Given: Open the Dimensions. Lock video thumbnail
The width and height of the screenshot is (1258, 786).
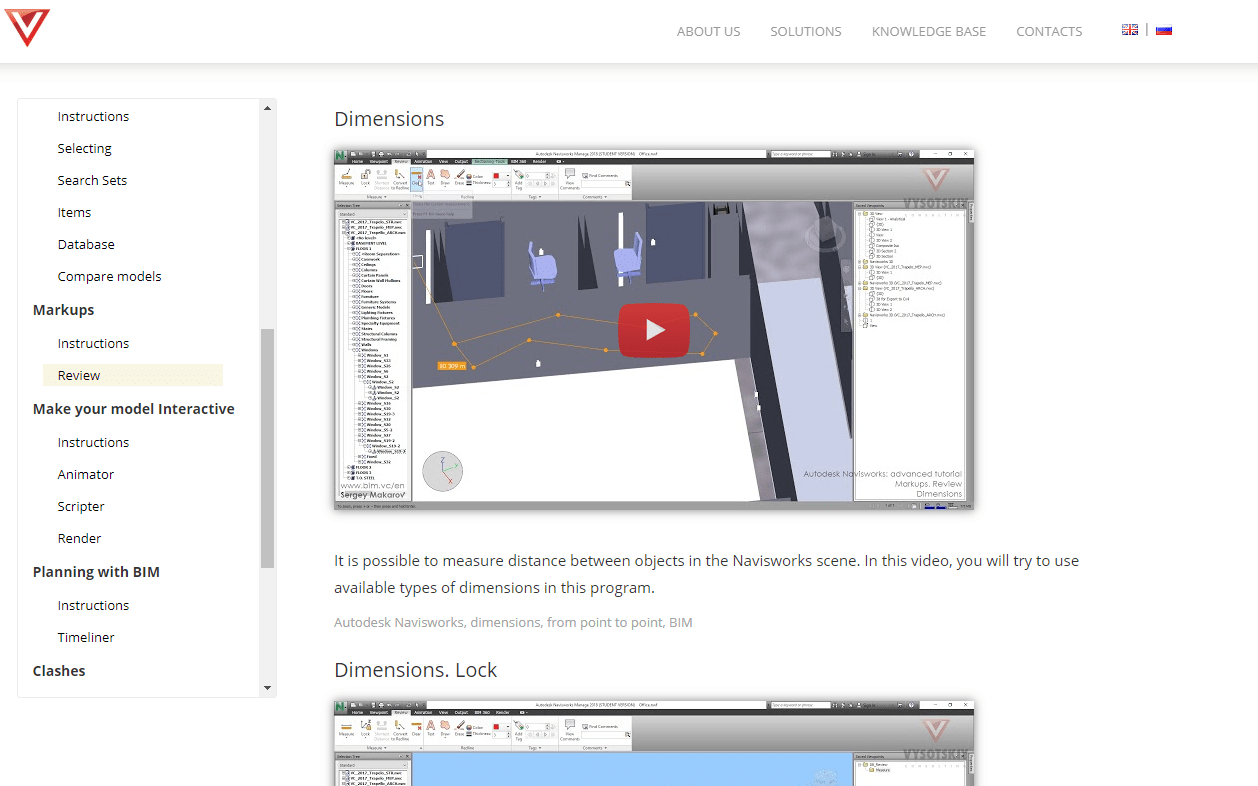Looking at the screenshot, I should pyautogui.click(x=654, y=743).
